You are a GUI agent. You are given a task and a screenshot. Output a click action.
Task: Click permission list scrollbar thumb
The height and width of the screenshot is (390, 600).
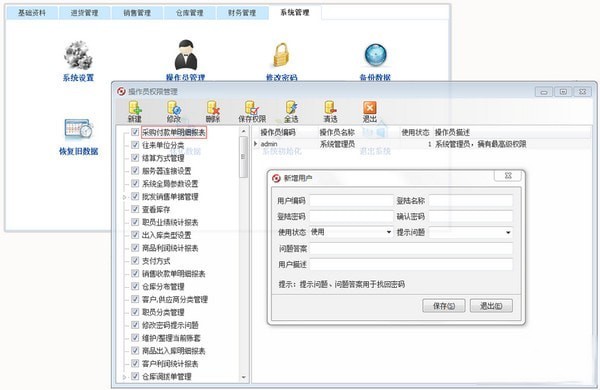point(244,157)
